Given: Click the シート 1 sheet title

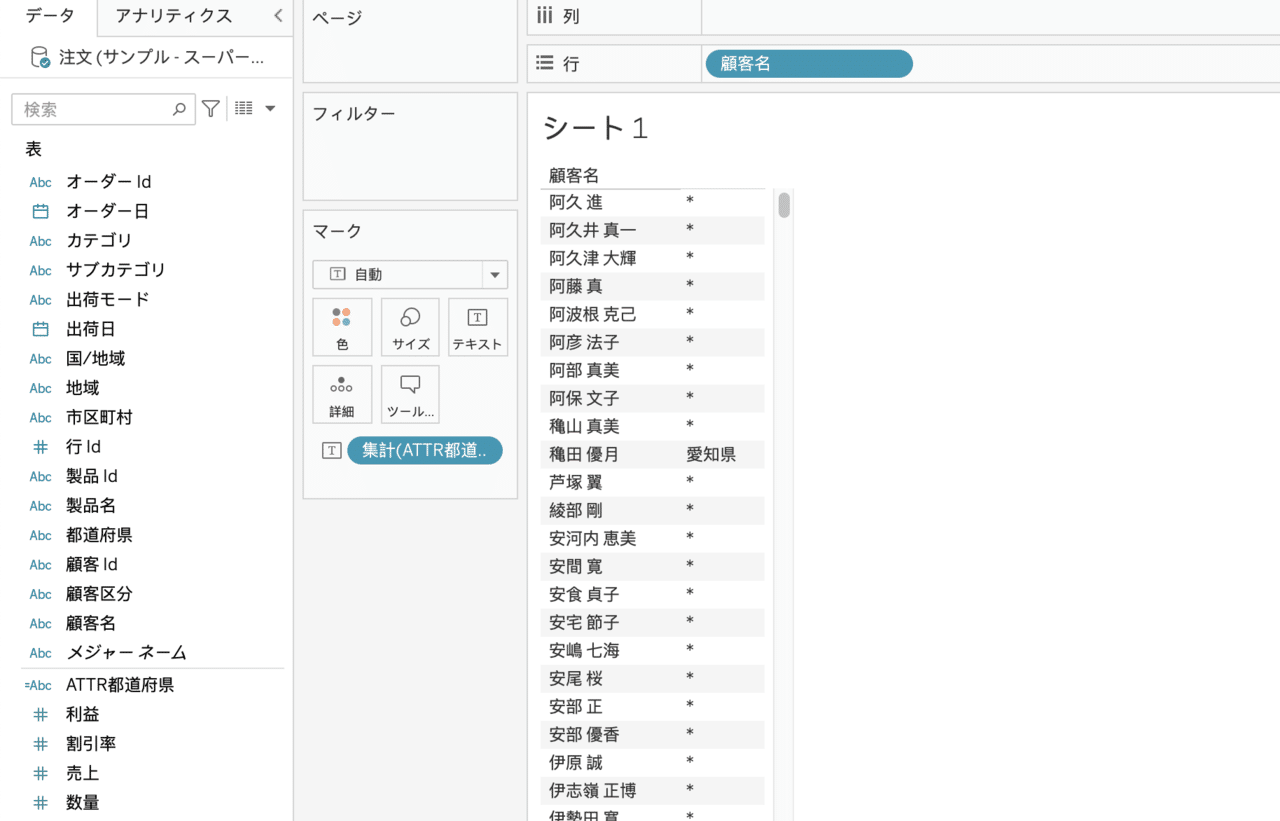Looking at the screenshot, I should (596, 127).
